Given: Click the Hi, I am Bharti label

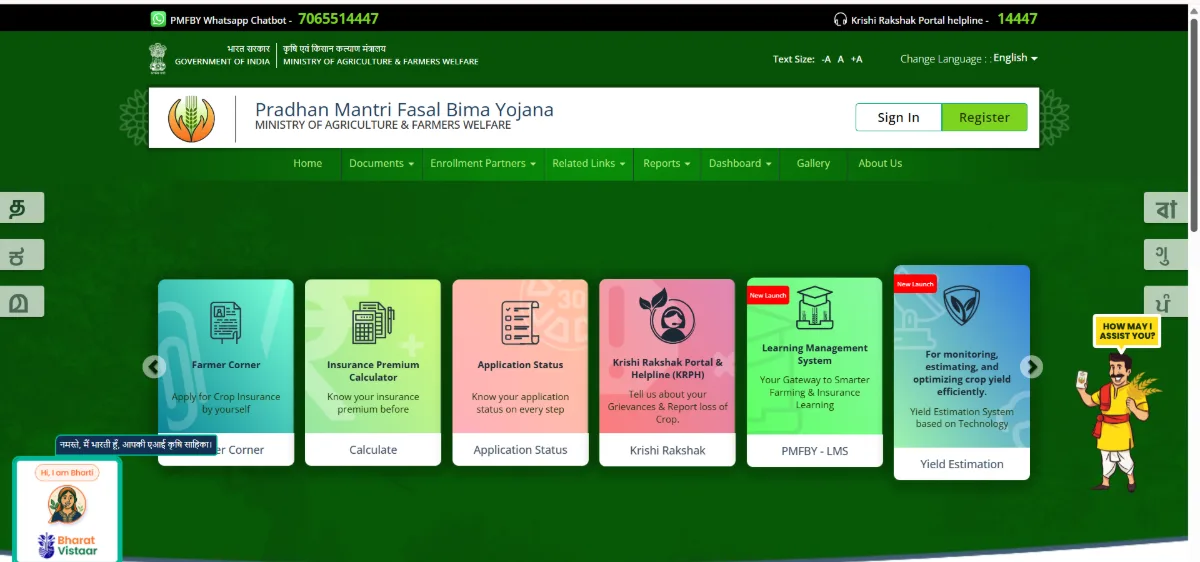Looking at the screenshot, I should point(67,472).
